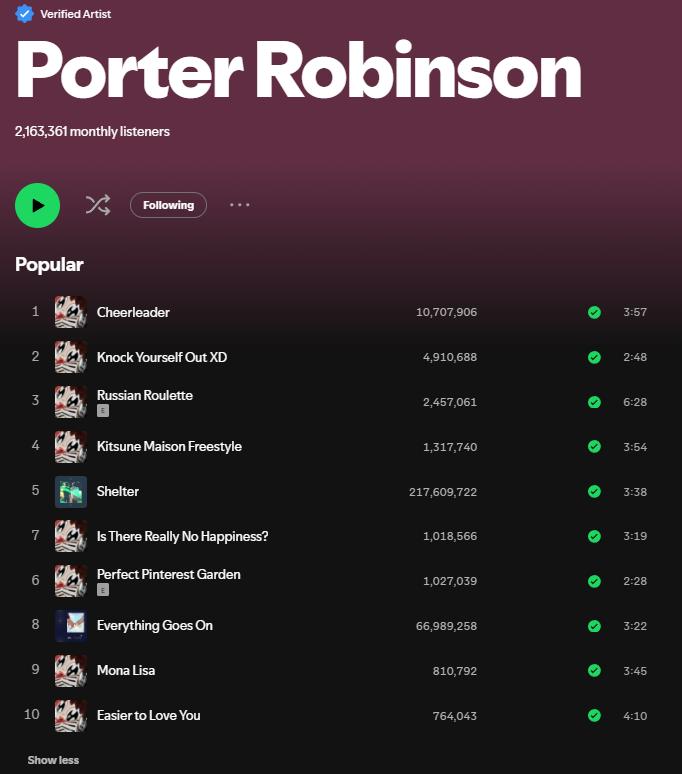The image size is (682, 774).
Task: Enable shuffle for Porter Robinson
Action: tap(98, 205)
